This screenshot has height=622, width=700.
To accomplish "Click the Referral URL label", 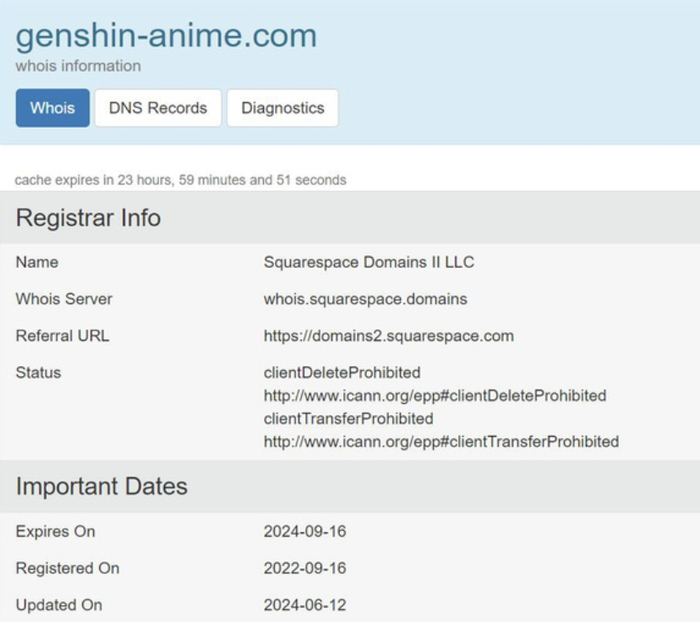I will click(62, 336).
